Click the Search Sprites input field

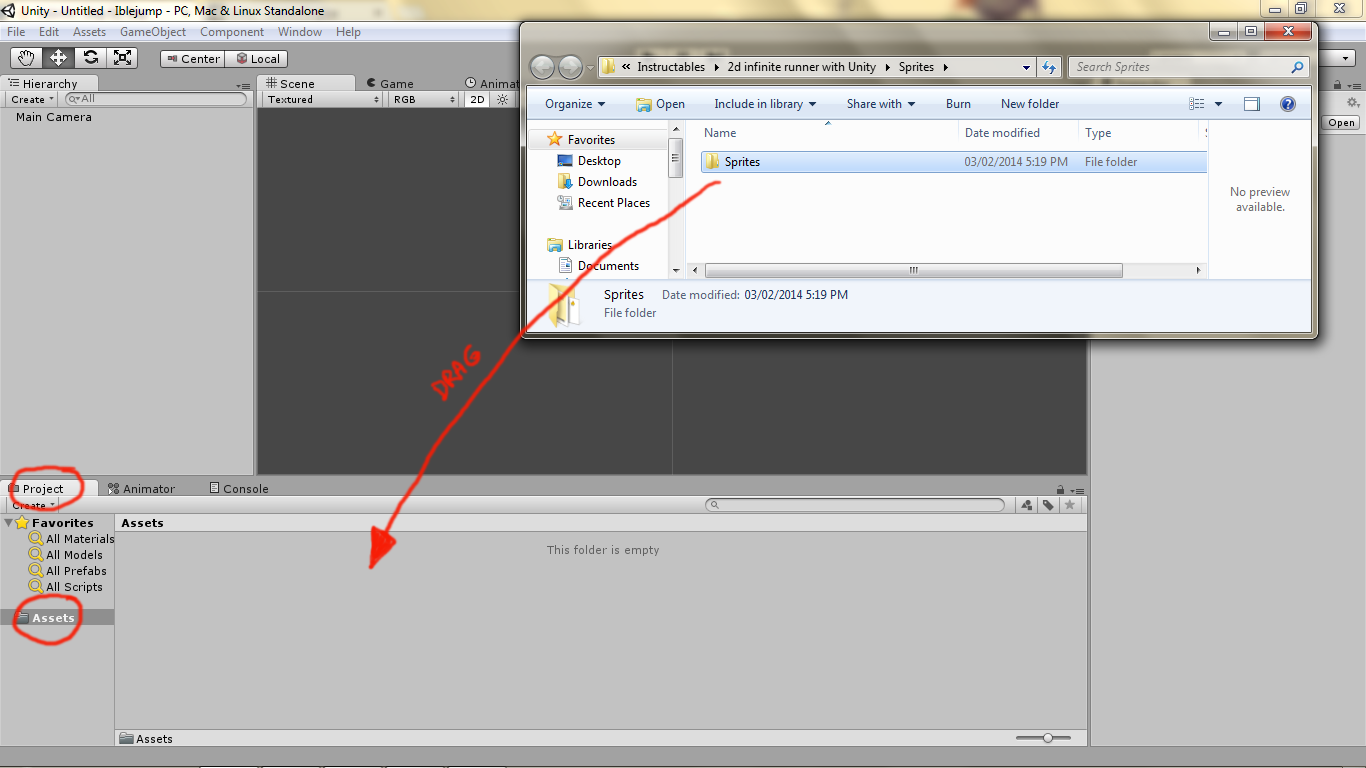(1180, 66)
